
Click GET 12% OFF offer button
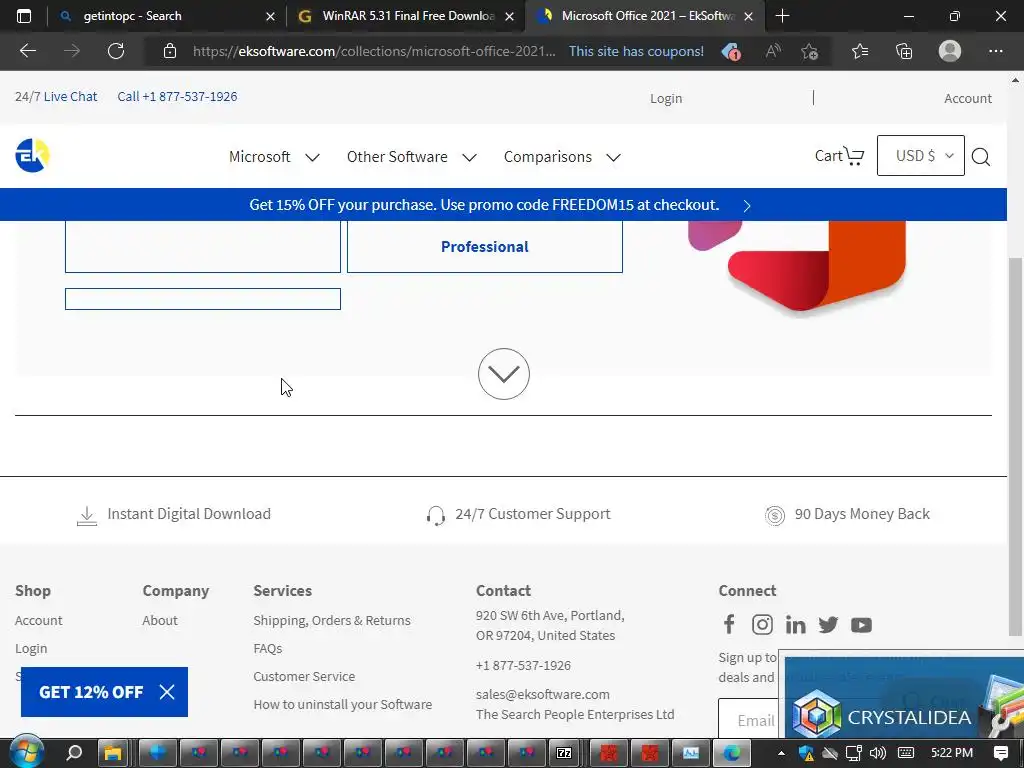point(91,692)
